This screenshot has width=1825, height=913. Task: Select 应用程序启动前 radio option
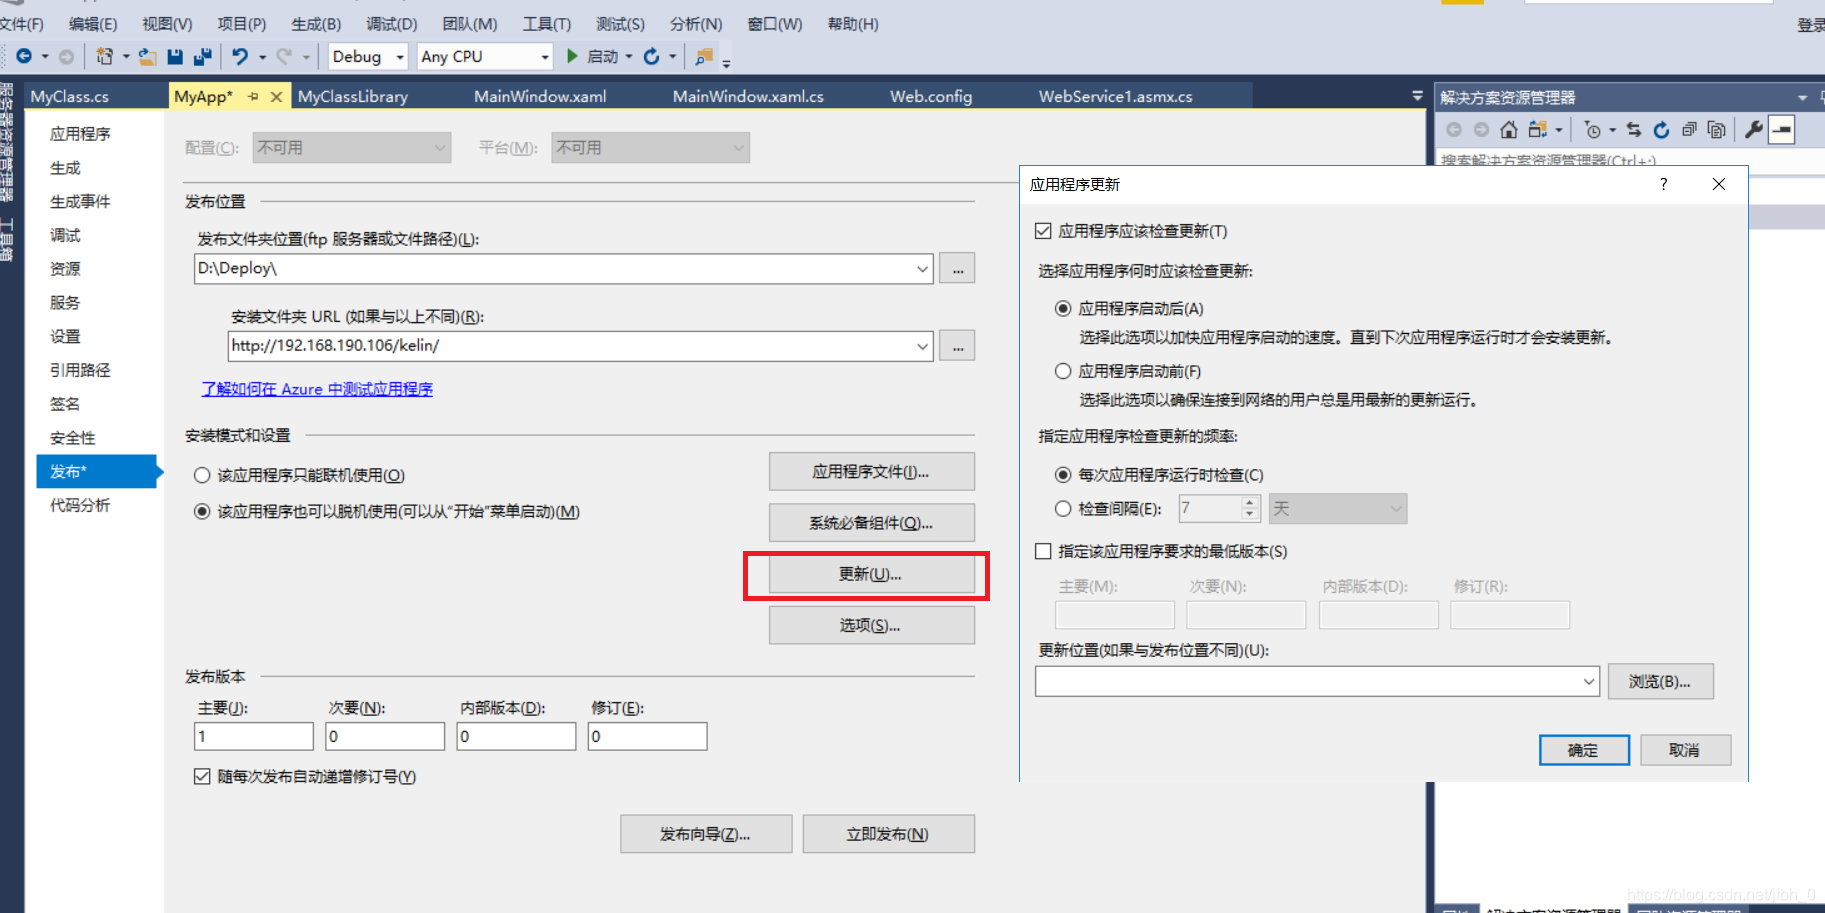coord(1063,371)
